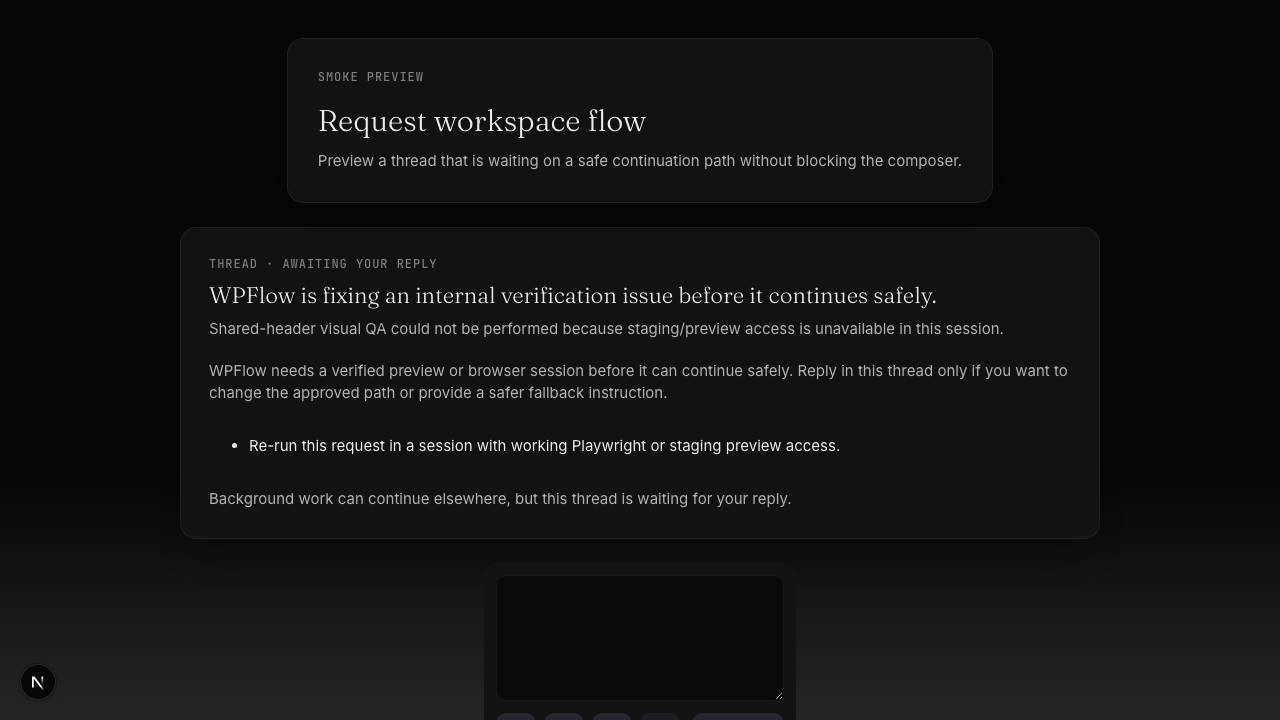Click the composer text area resize handle
Image resolution: width=1280 pixels, height=720 pixels.
point(777,694)
